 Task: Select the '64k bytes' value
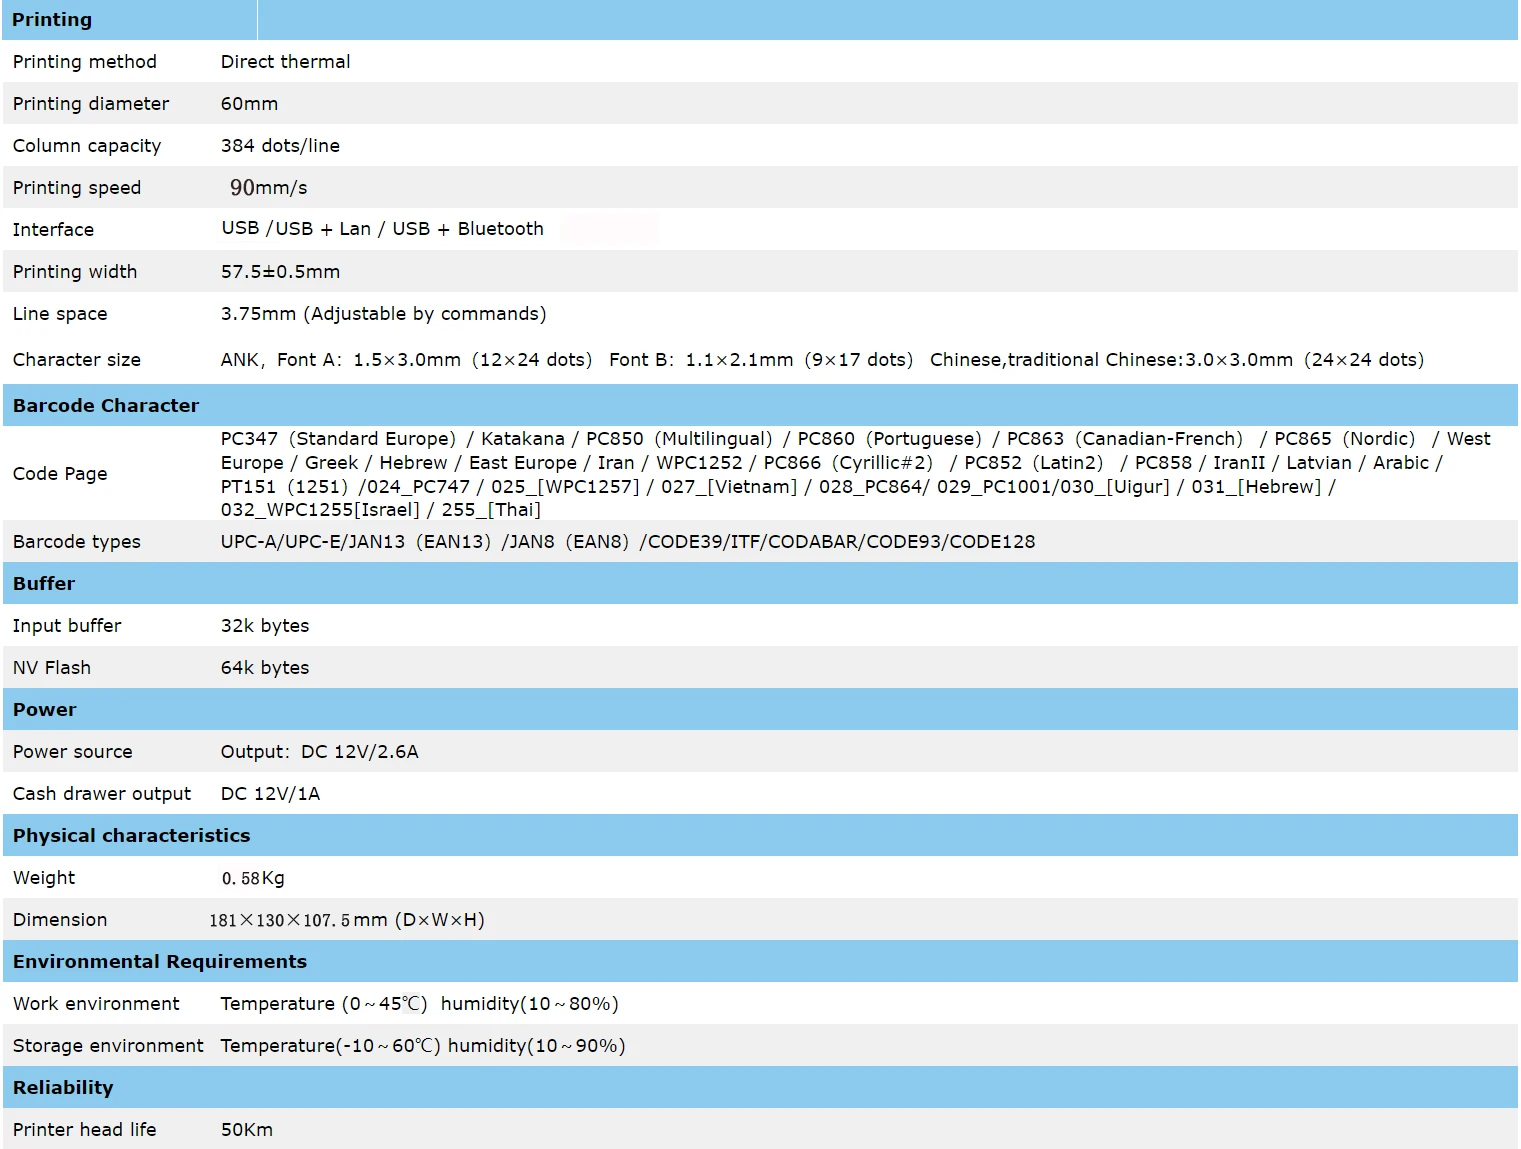pyautogui.click(x=265, y=668)
